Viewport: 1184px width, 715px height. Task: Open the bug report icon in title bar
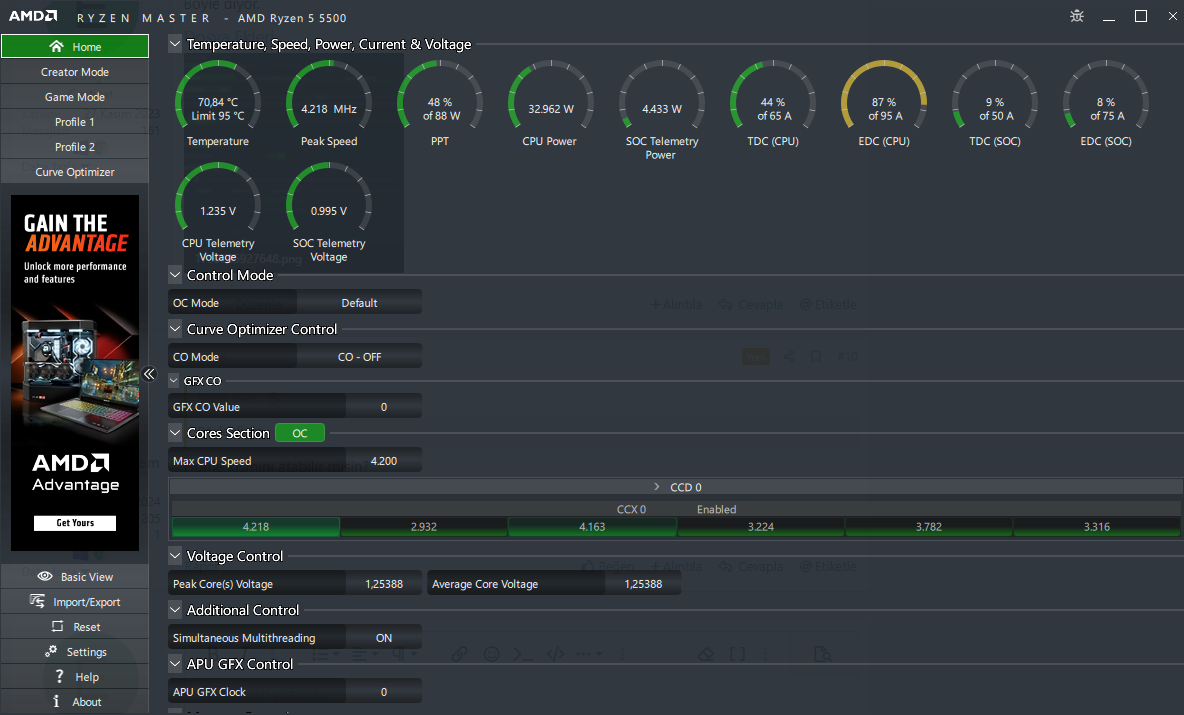[1077, 16]
